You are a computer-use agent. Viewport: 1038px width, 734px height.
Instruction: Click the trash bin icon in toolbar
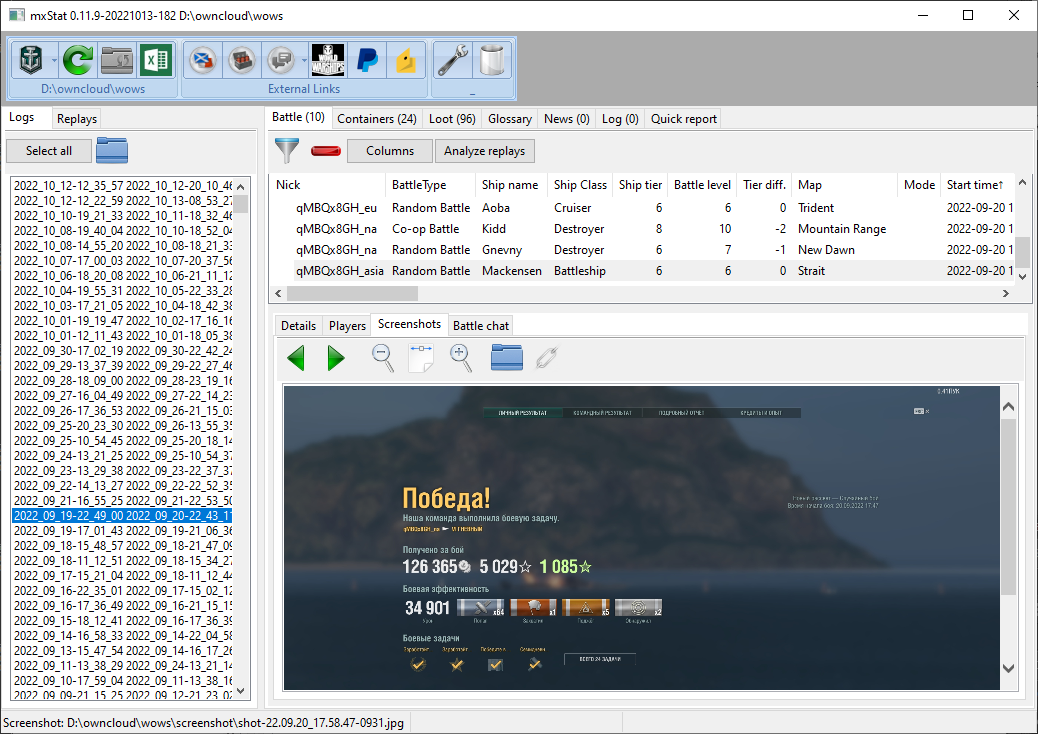(x=492, y=60)
